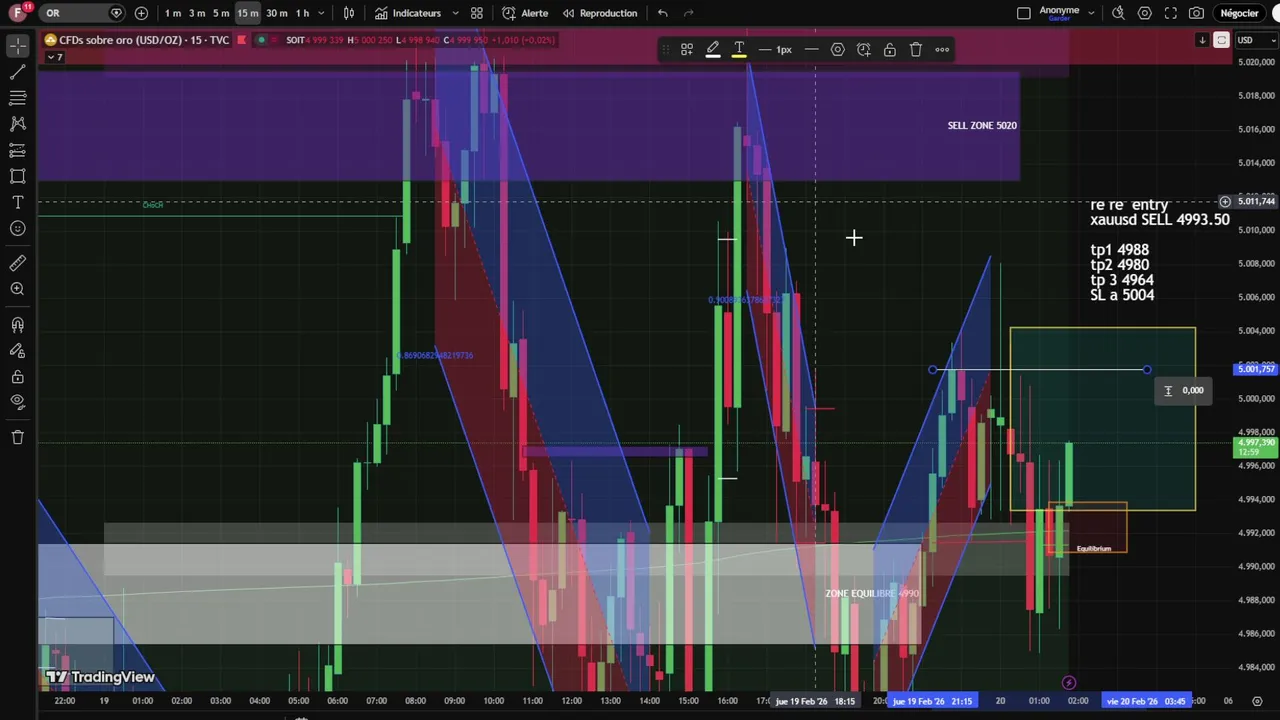The height and width of the screenshot is (720, 1280).
Task: Switch to 5 m timeframe
Action: [x=221, y=13]
